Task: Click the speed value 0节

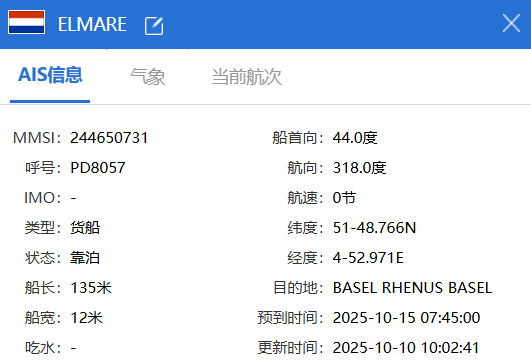Action: click(x=344, y=197)
